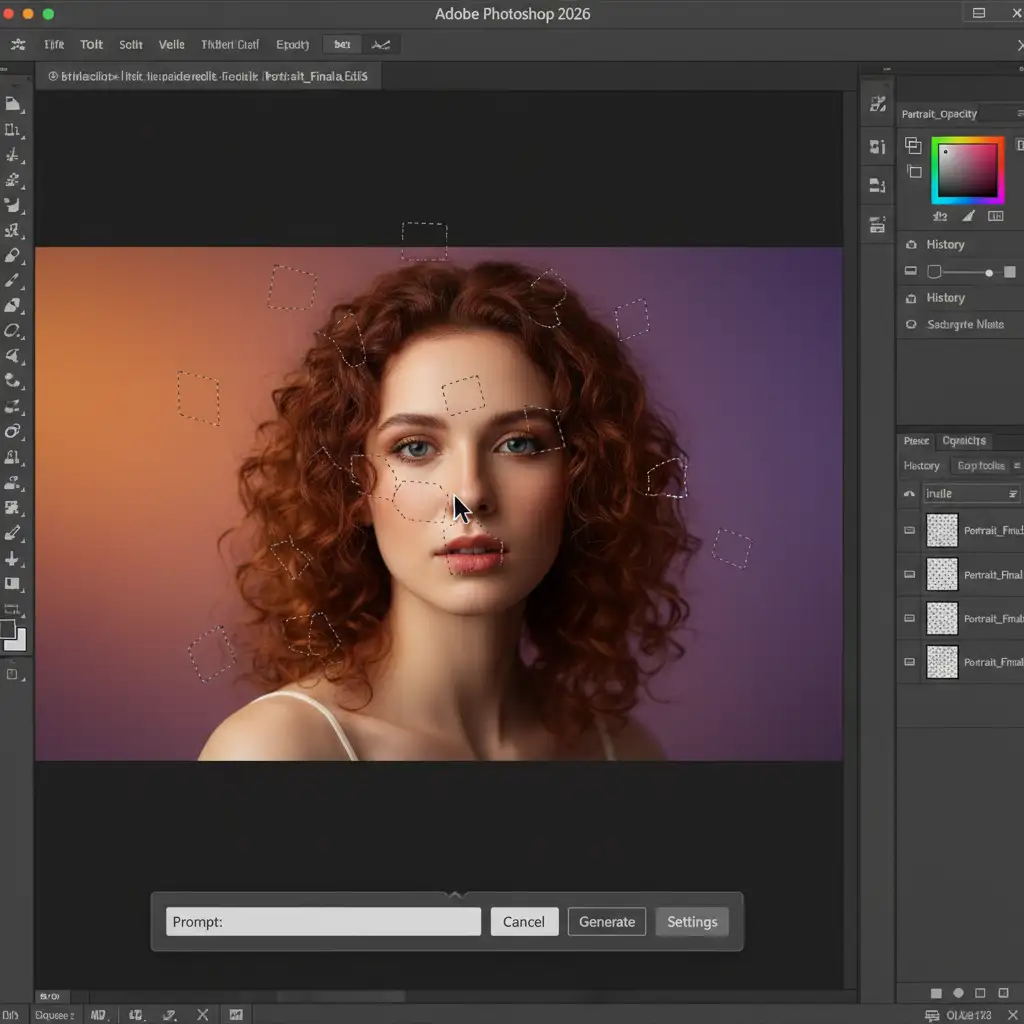Click inside the square color picker field
This screenshot has width=1024, height=1024.
(x=967, y=171)
